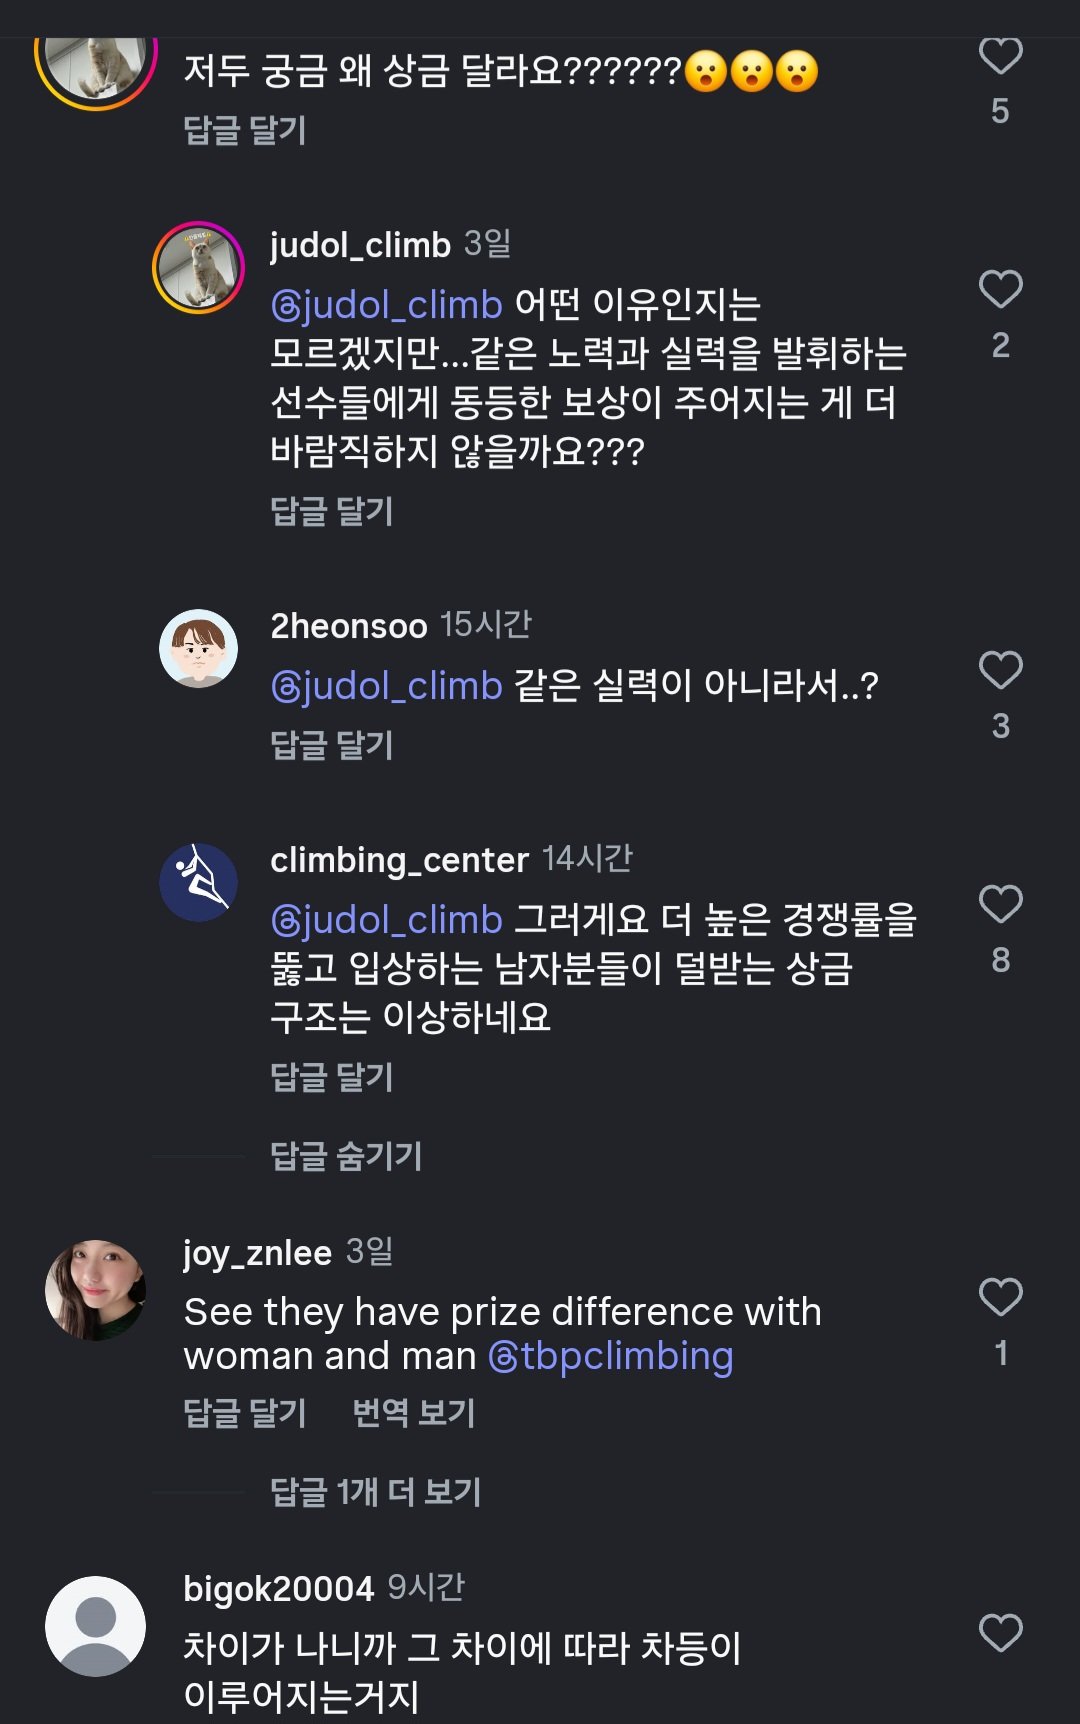The image size is (1080, 1724).
Task: Like bigok20004's comment
Action: 1000,1633
